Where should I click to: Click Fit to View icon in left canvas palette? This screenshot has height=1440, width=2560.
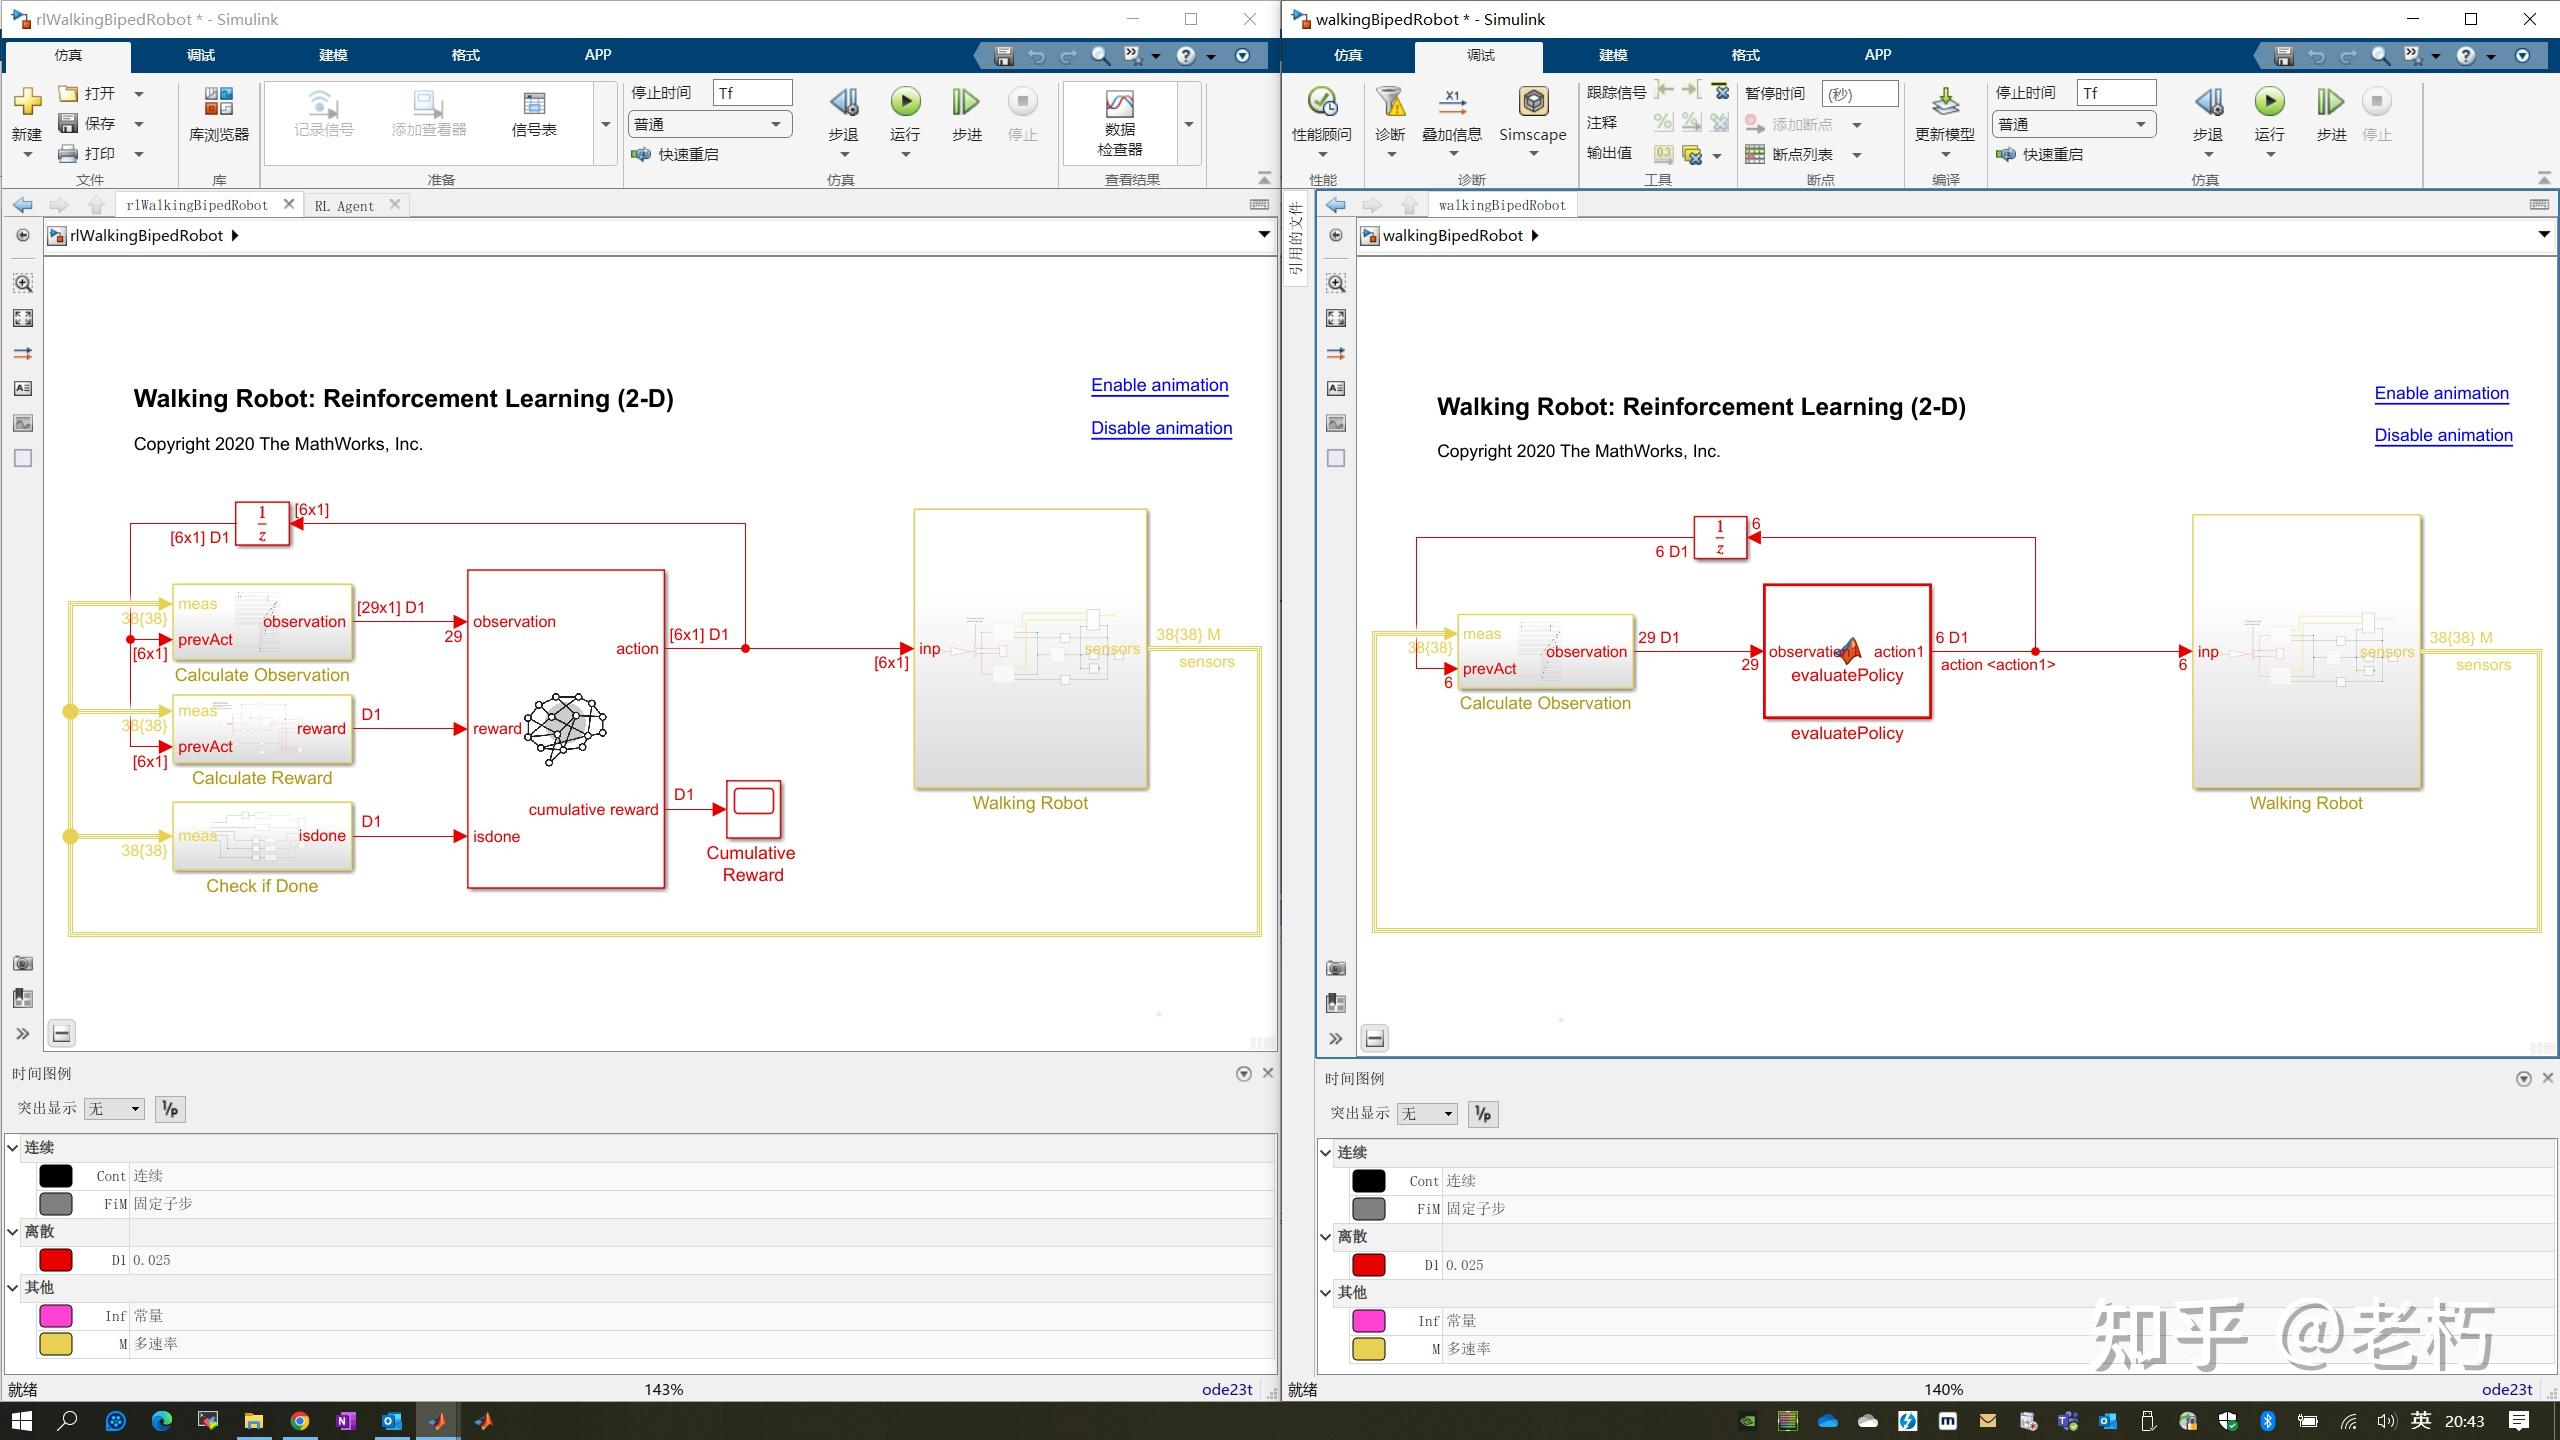(23, 318)
